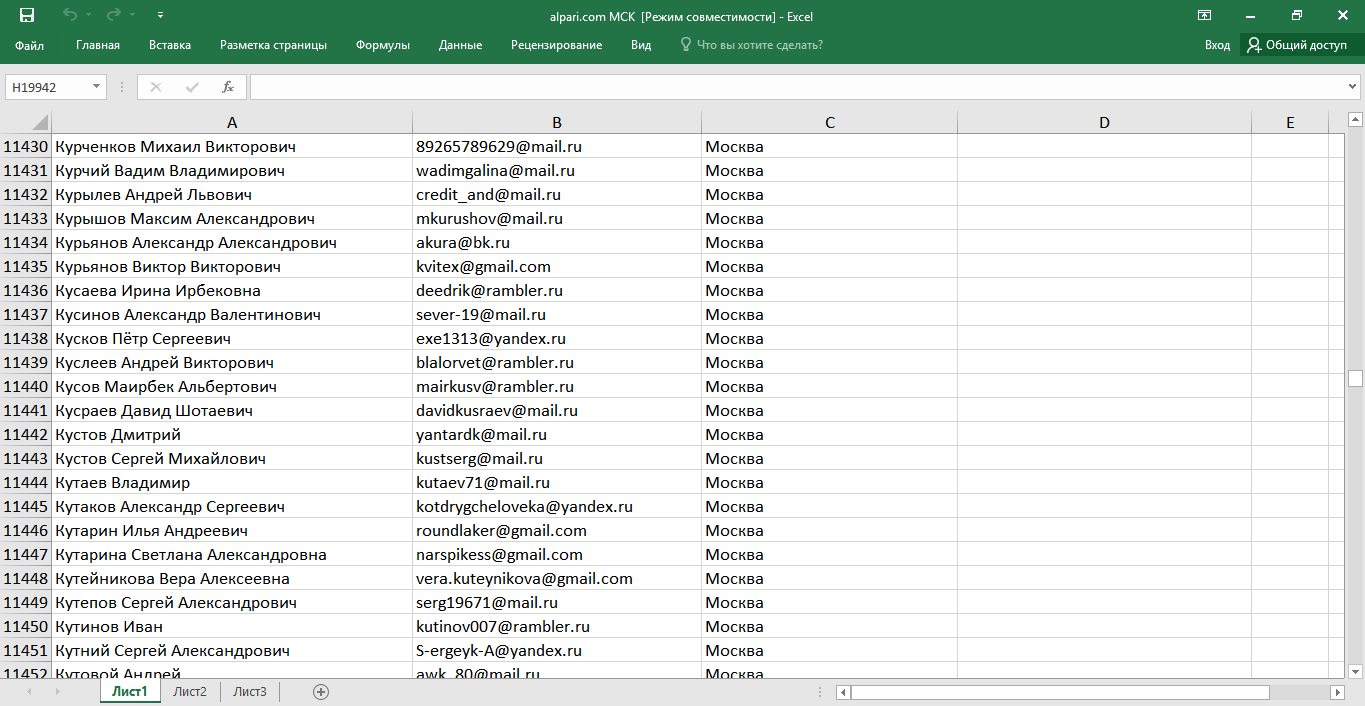Viewport: 1365px width, 706px height.
Task: Open the Формулы ribbon tab
Action: 382,45
